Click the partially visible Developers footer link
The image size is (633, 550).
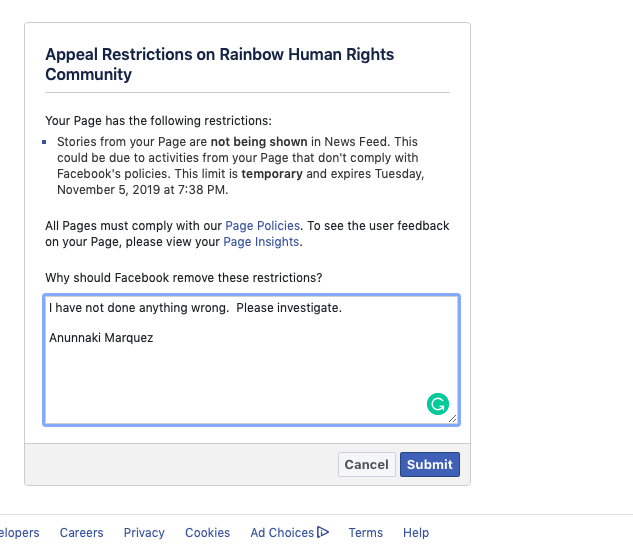(18, 533)
